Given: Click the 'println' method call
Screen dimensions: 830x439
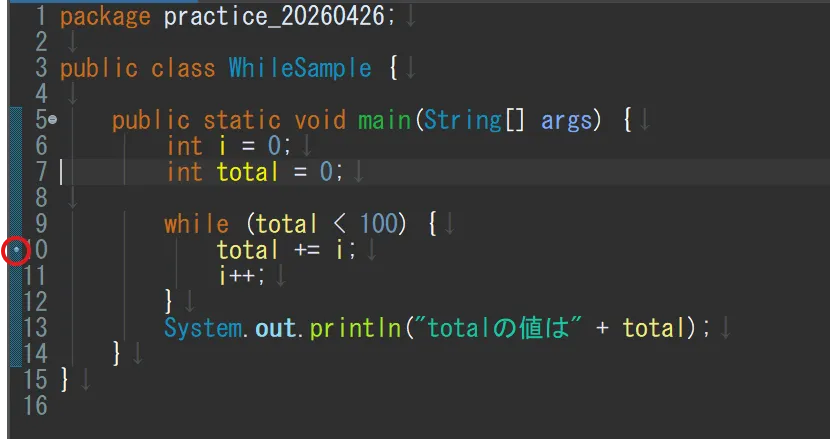Looking at the screenshot, I should click(355, 328).
